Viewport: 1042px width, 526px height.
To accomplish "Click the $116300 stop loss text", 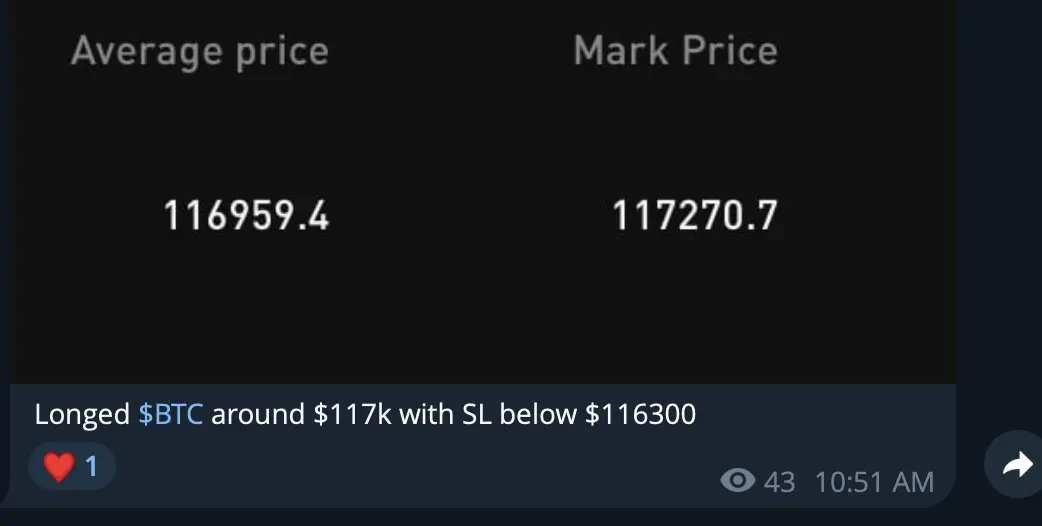I will [641, 414].
